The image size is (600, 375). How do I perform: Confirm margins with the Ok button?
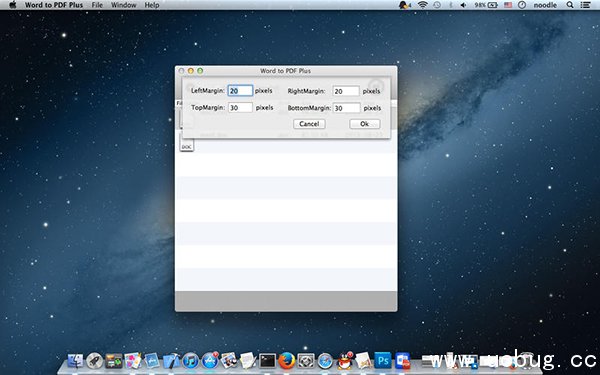click(x=365, y=124)
